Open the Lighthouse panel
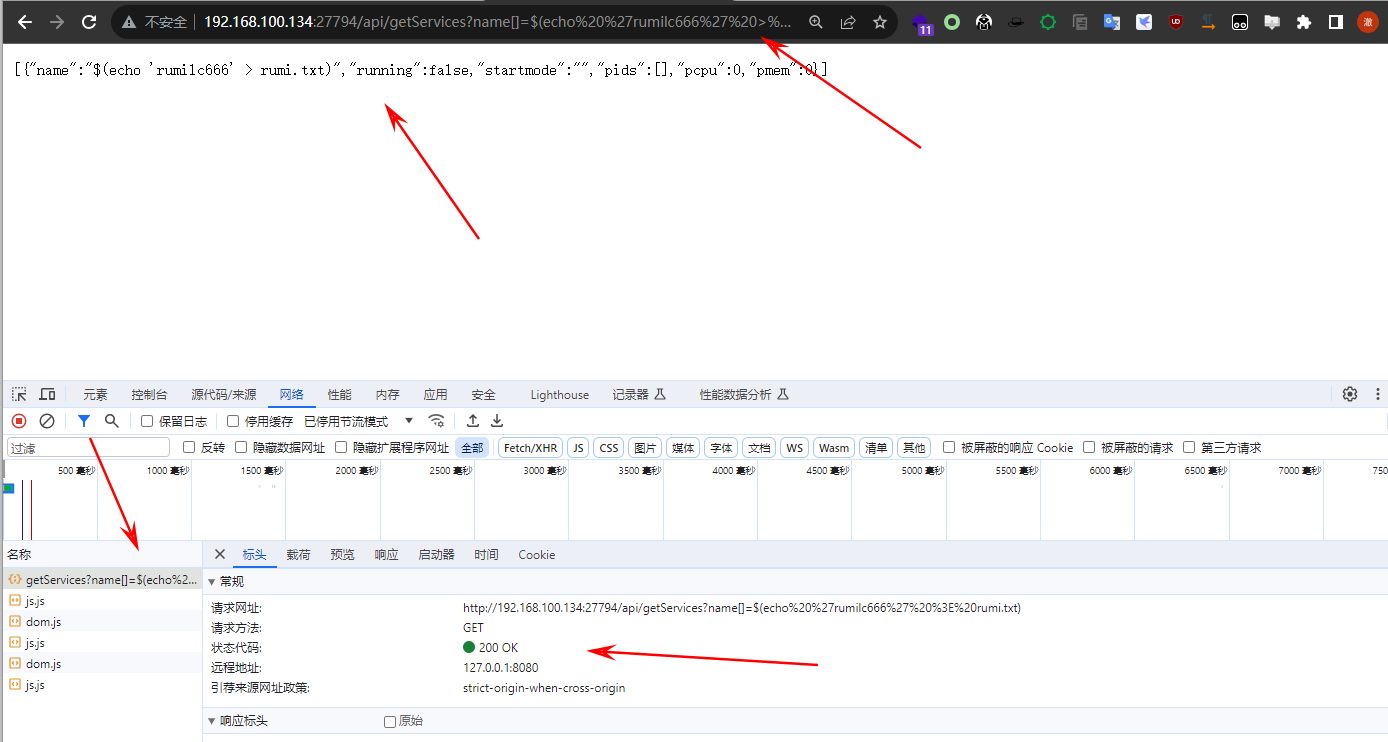The width and height of the screenshot is (1388, 742). tap(560, 394)
